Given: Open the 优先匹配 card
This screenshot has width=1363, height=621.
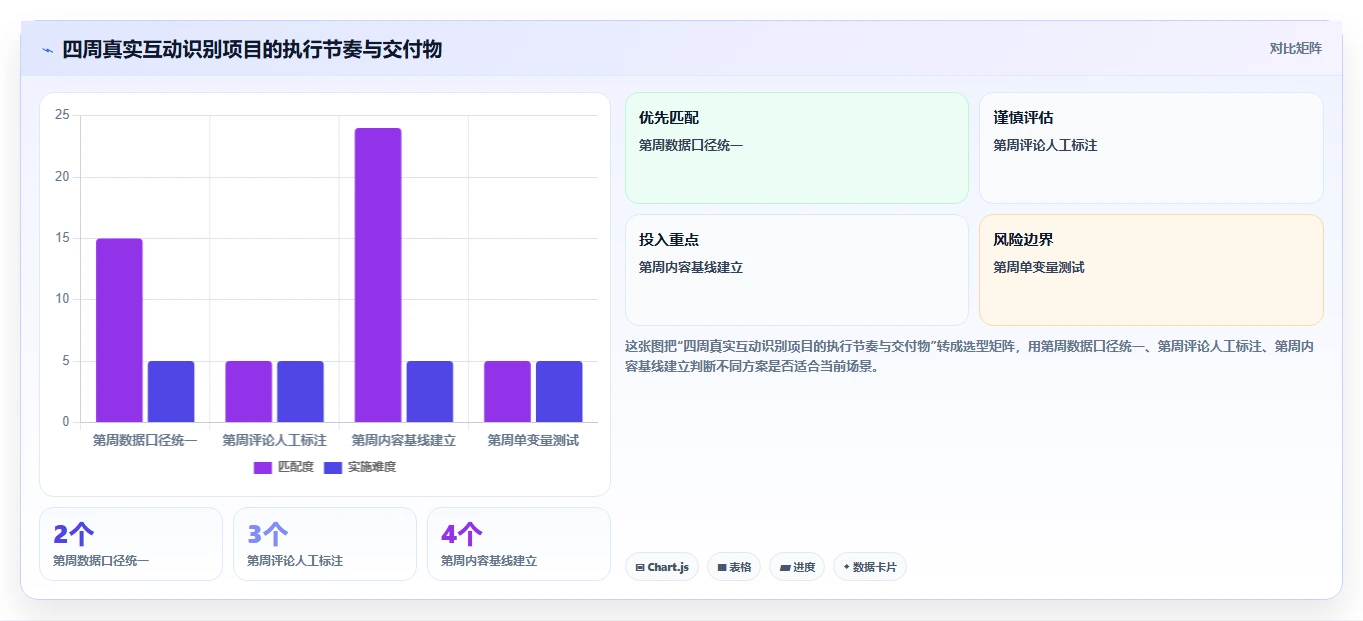Looking at the screenshot, I should coord(797,148).
